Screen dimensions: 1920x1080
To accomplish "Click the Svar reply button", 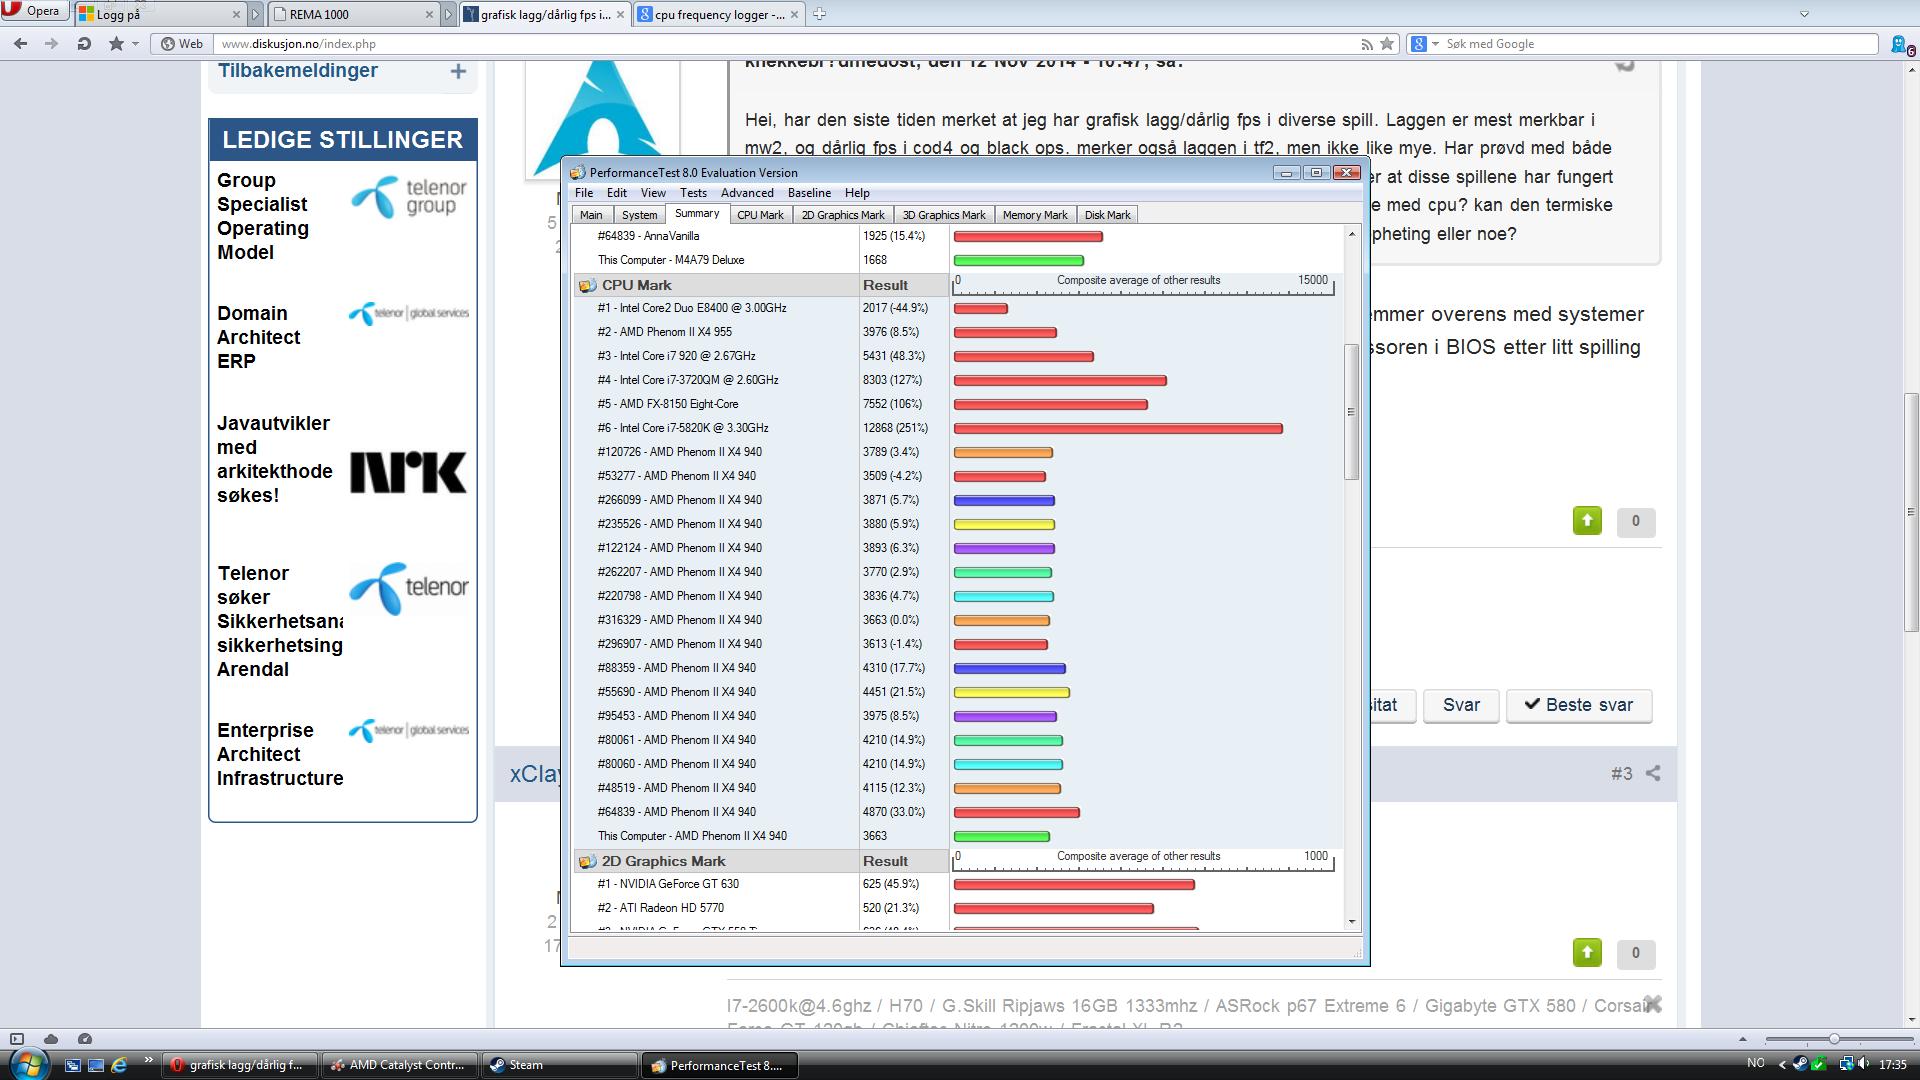I will [x=1461, y=705].
